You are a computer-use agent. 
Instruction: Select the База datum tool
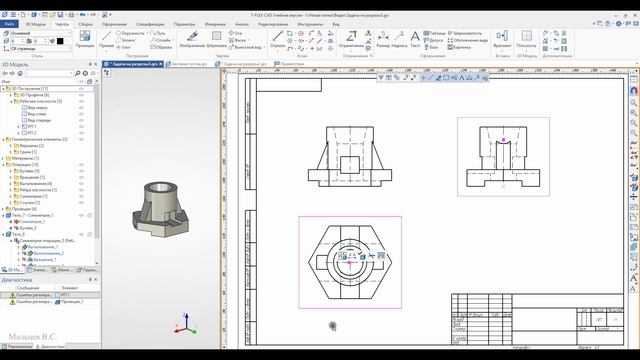pyautogui.click(x=431, y=47)
